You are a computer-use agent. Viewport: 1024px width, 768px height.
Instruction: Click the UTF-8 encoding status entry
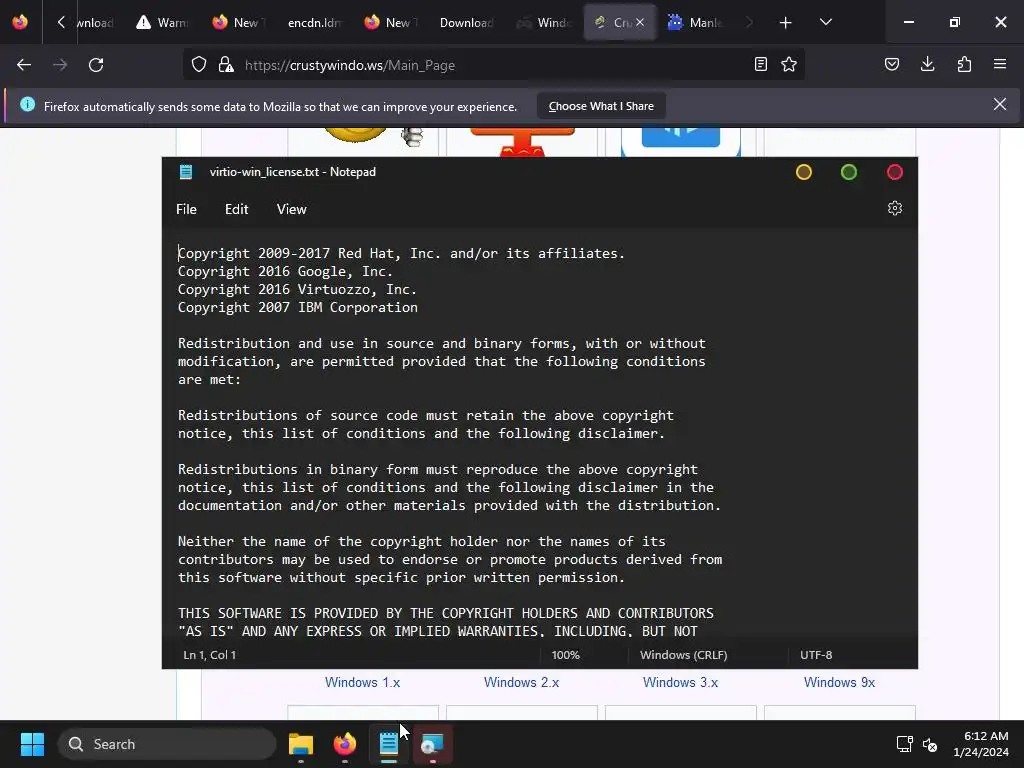point(816,655)
